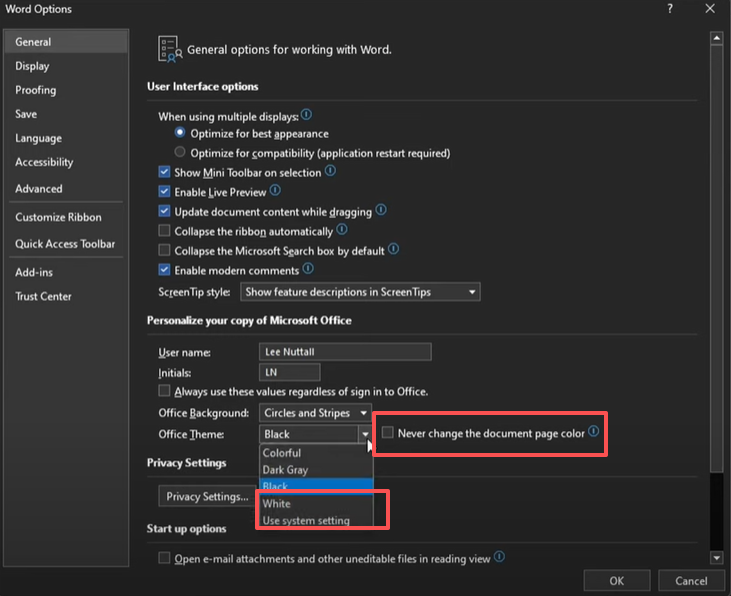This screenshot has width=731, height=596.
Task: Expand the Office Background dropdown
Action: pyautogui.click(x=316, y=413)
